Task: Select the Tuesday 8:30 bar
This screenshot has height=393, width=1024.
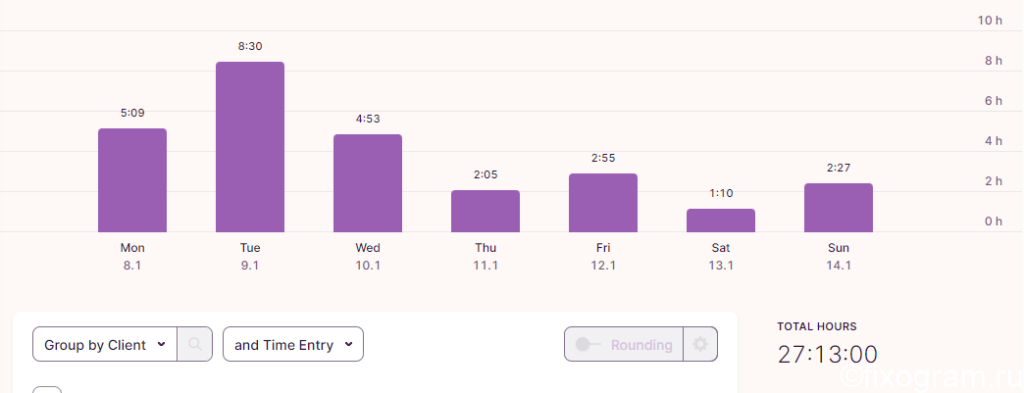Action: click(250, 147)
